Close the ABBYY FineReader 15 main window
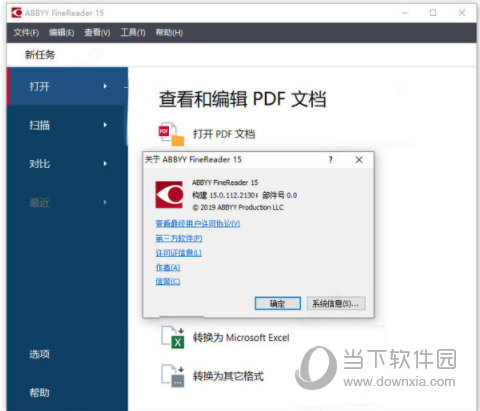480x411 pixels. coord(462,13)
